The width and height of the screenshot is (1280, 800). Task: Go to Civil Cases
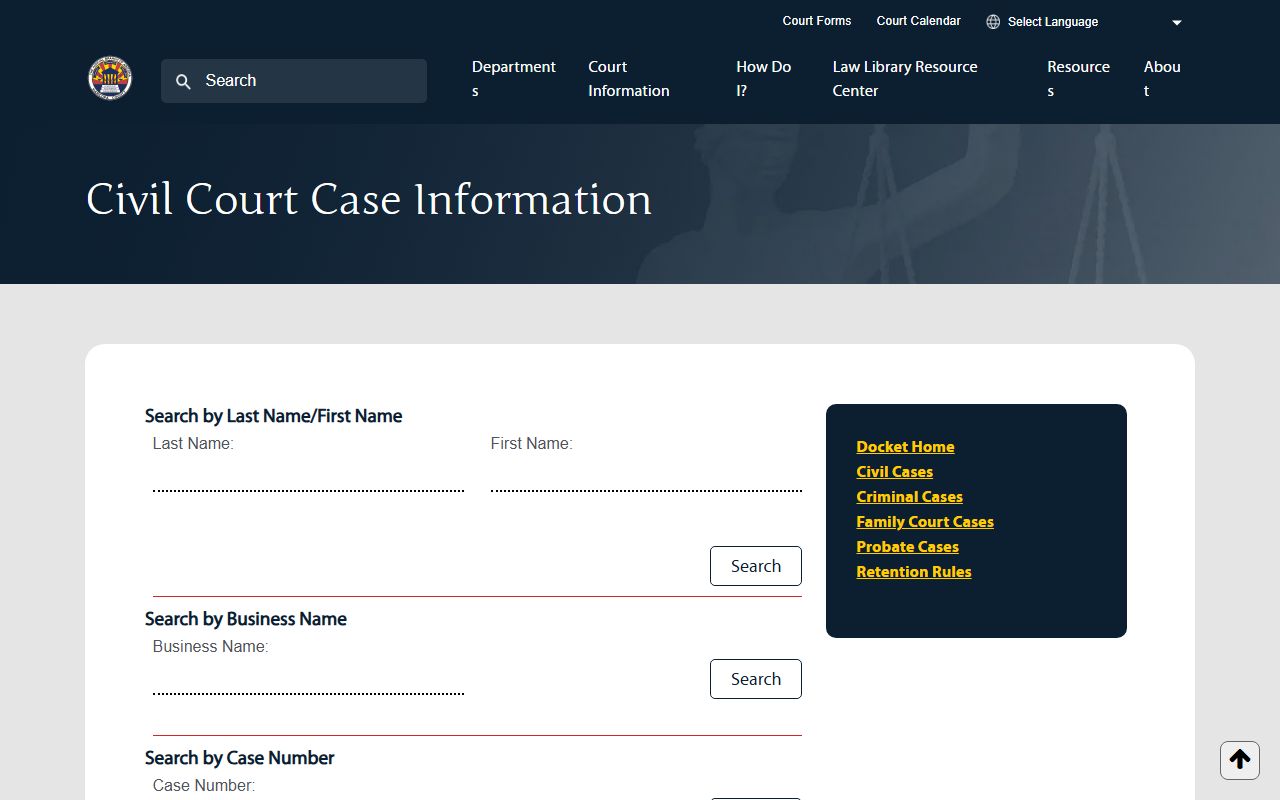pyautogui.click(x=894, y=472)
